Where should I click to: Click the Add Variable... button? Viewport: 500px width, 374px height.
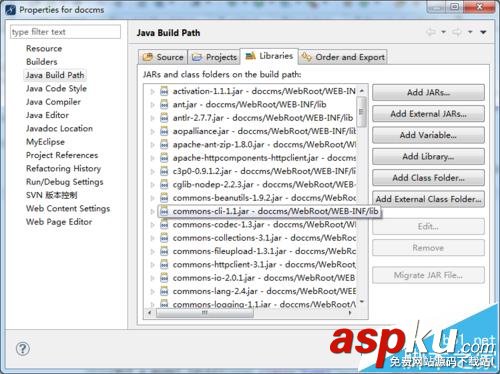pyautogui.click(x=428, y=135)
